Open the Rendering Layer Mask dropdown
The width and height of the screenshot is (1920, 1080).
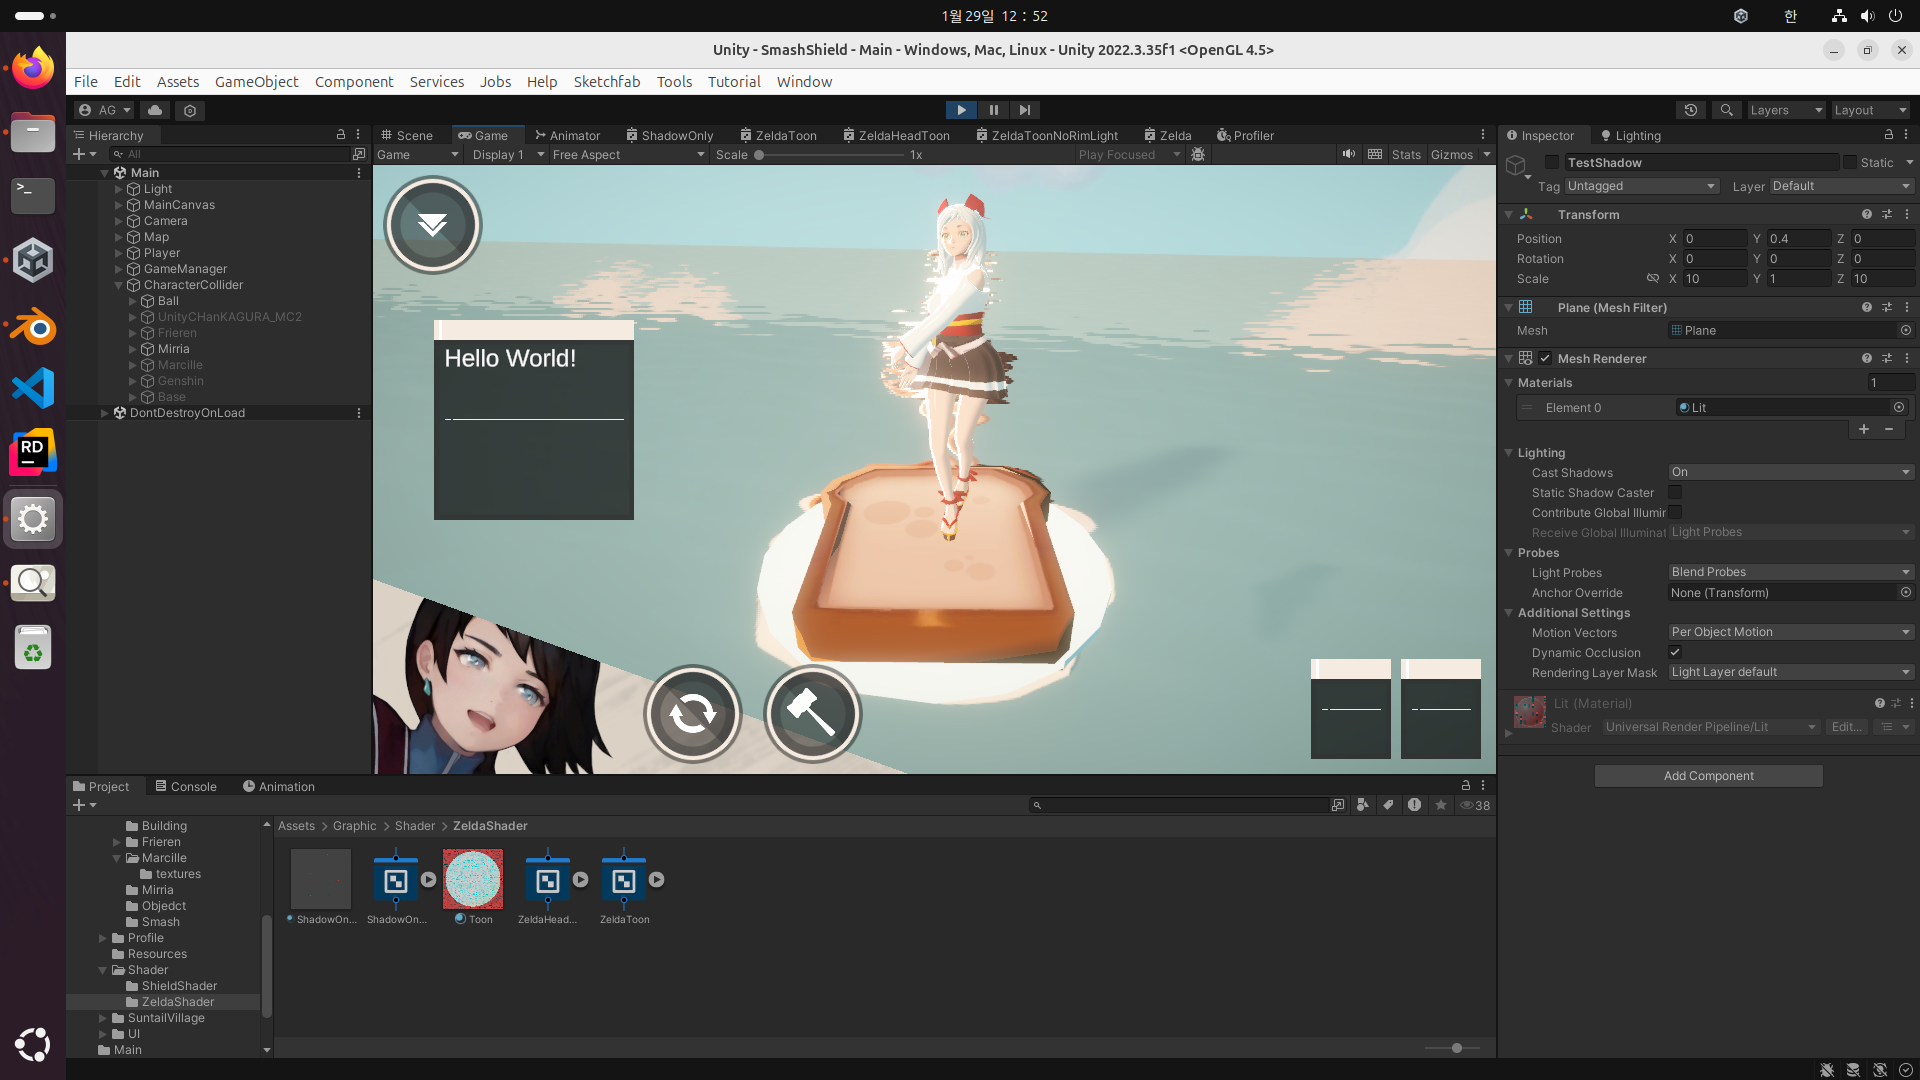[1791, 672]
